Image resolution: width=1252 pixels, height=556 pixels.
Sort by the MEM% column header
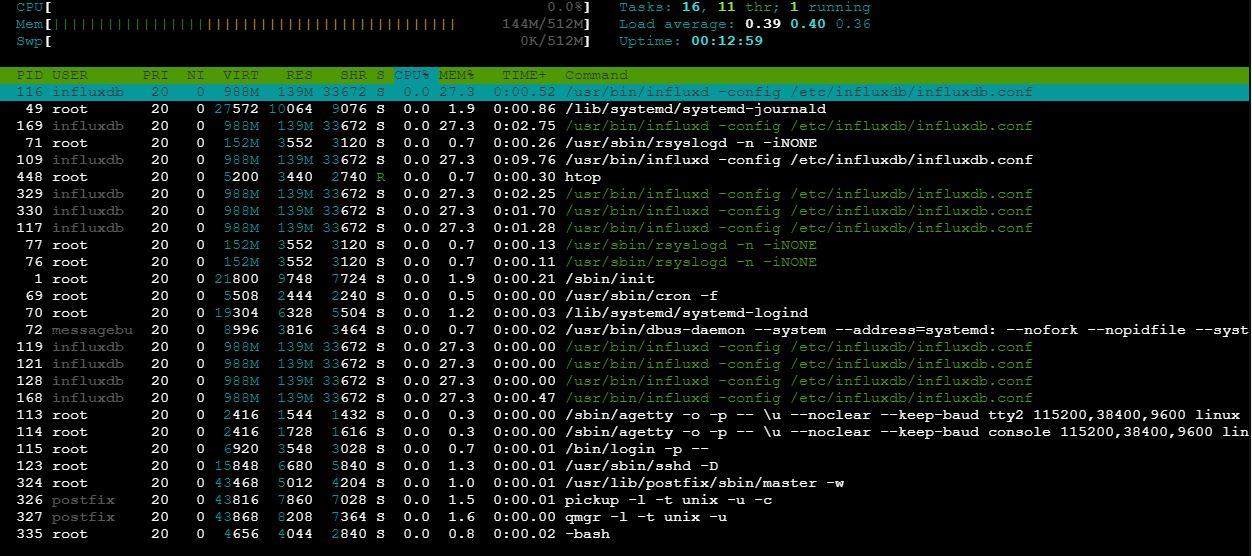(457, 75)
